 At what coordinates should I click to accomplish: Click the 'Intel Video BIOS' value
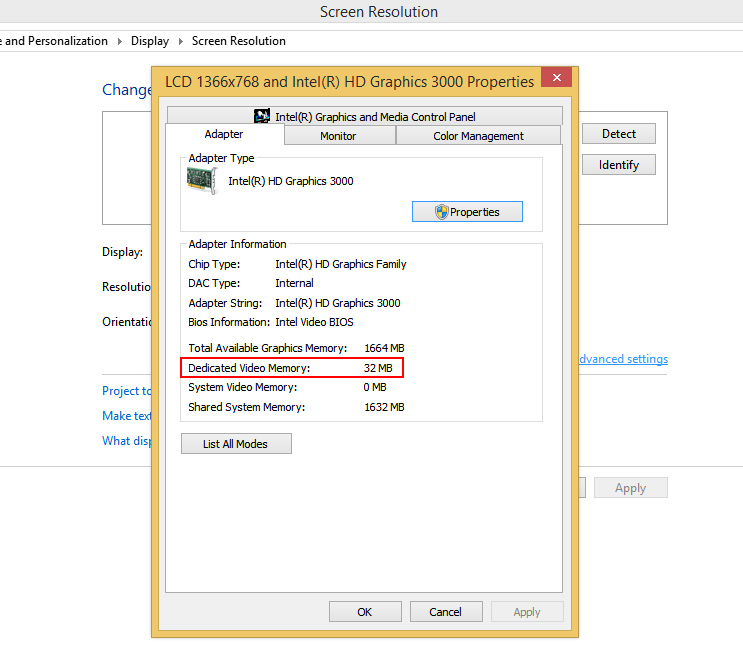point(315,322)
